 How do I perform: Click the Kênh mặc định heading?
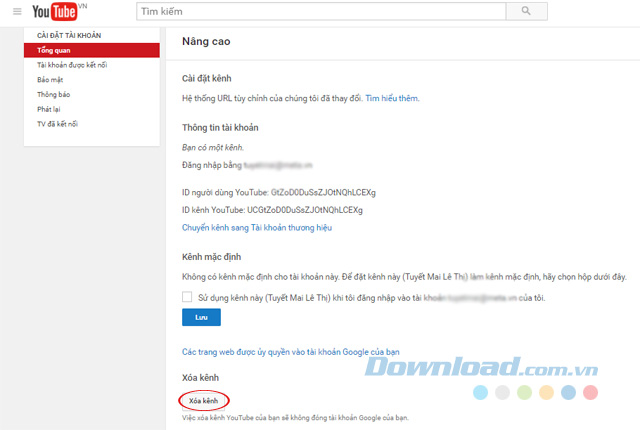coord(211,257)
